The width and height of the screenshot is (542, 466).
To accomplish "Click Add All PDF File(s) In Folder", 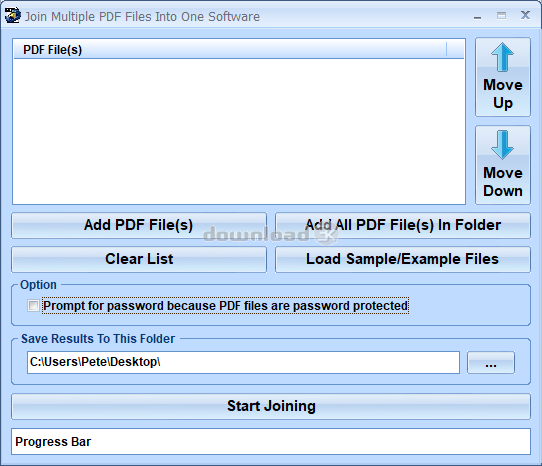I will pos(403,225).
